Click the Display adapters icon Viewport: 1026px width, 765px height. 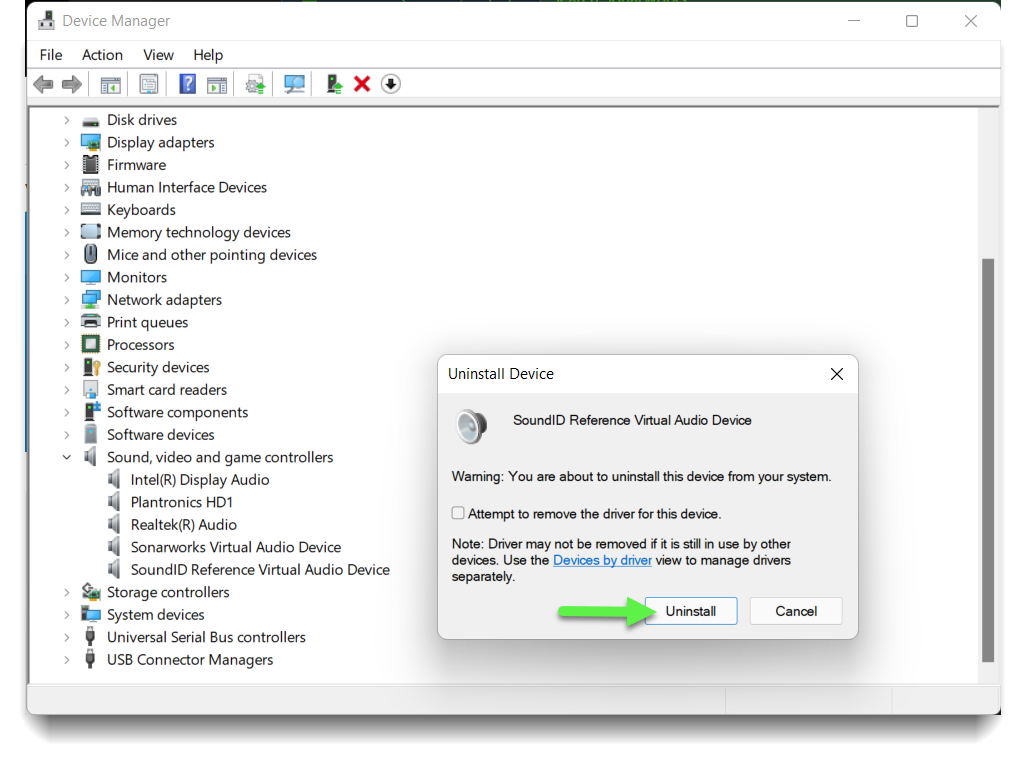coord(90,143)
